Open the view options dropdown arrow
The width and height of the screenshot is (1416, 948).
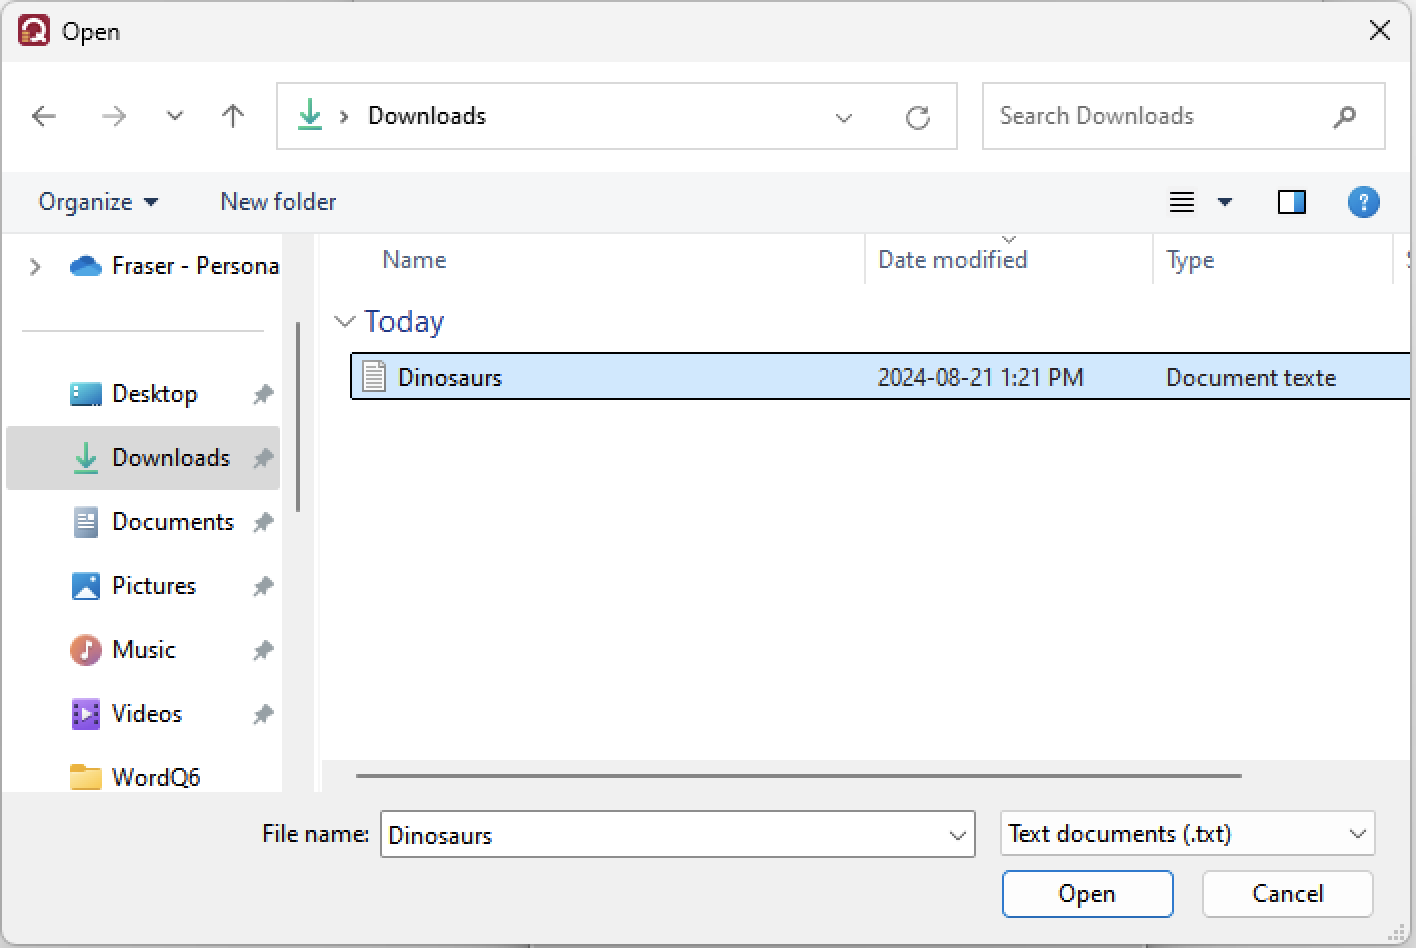1225,203
